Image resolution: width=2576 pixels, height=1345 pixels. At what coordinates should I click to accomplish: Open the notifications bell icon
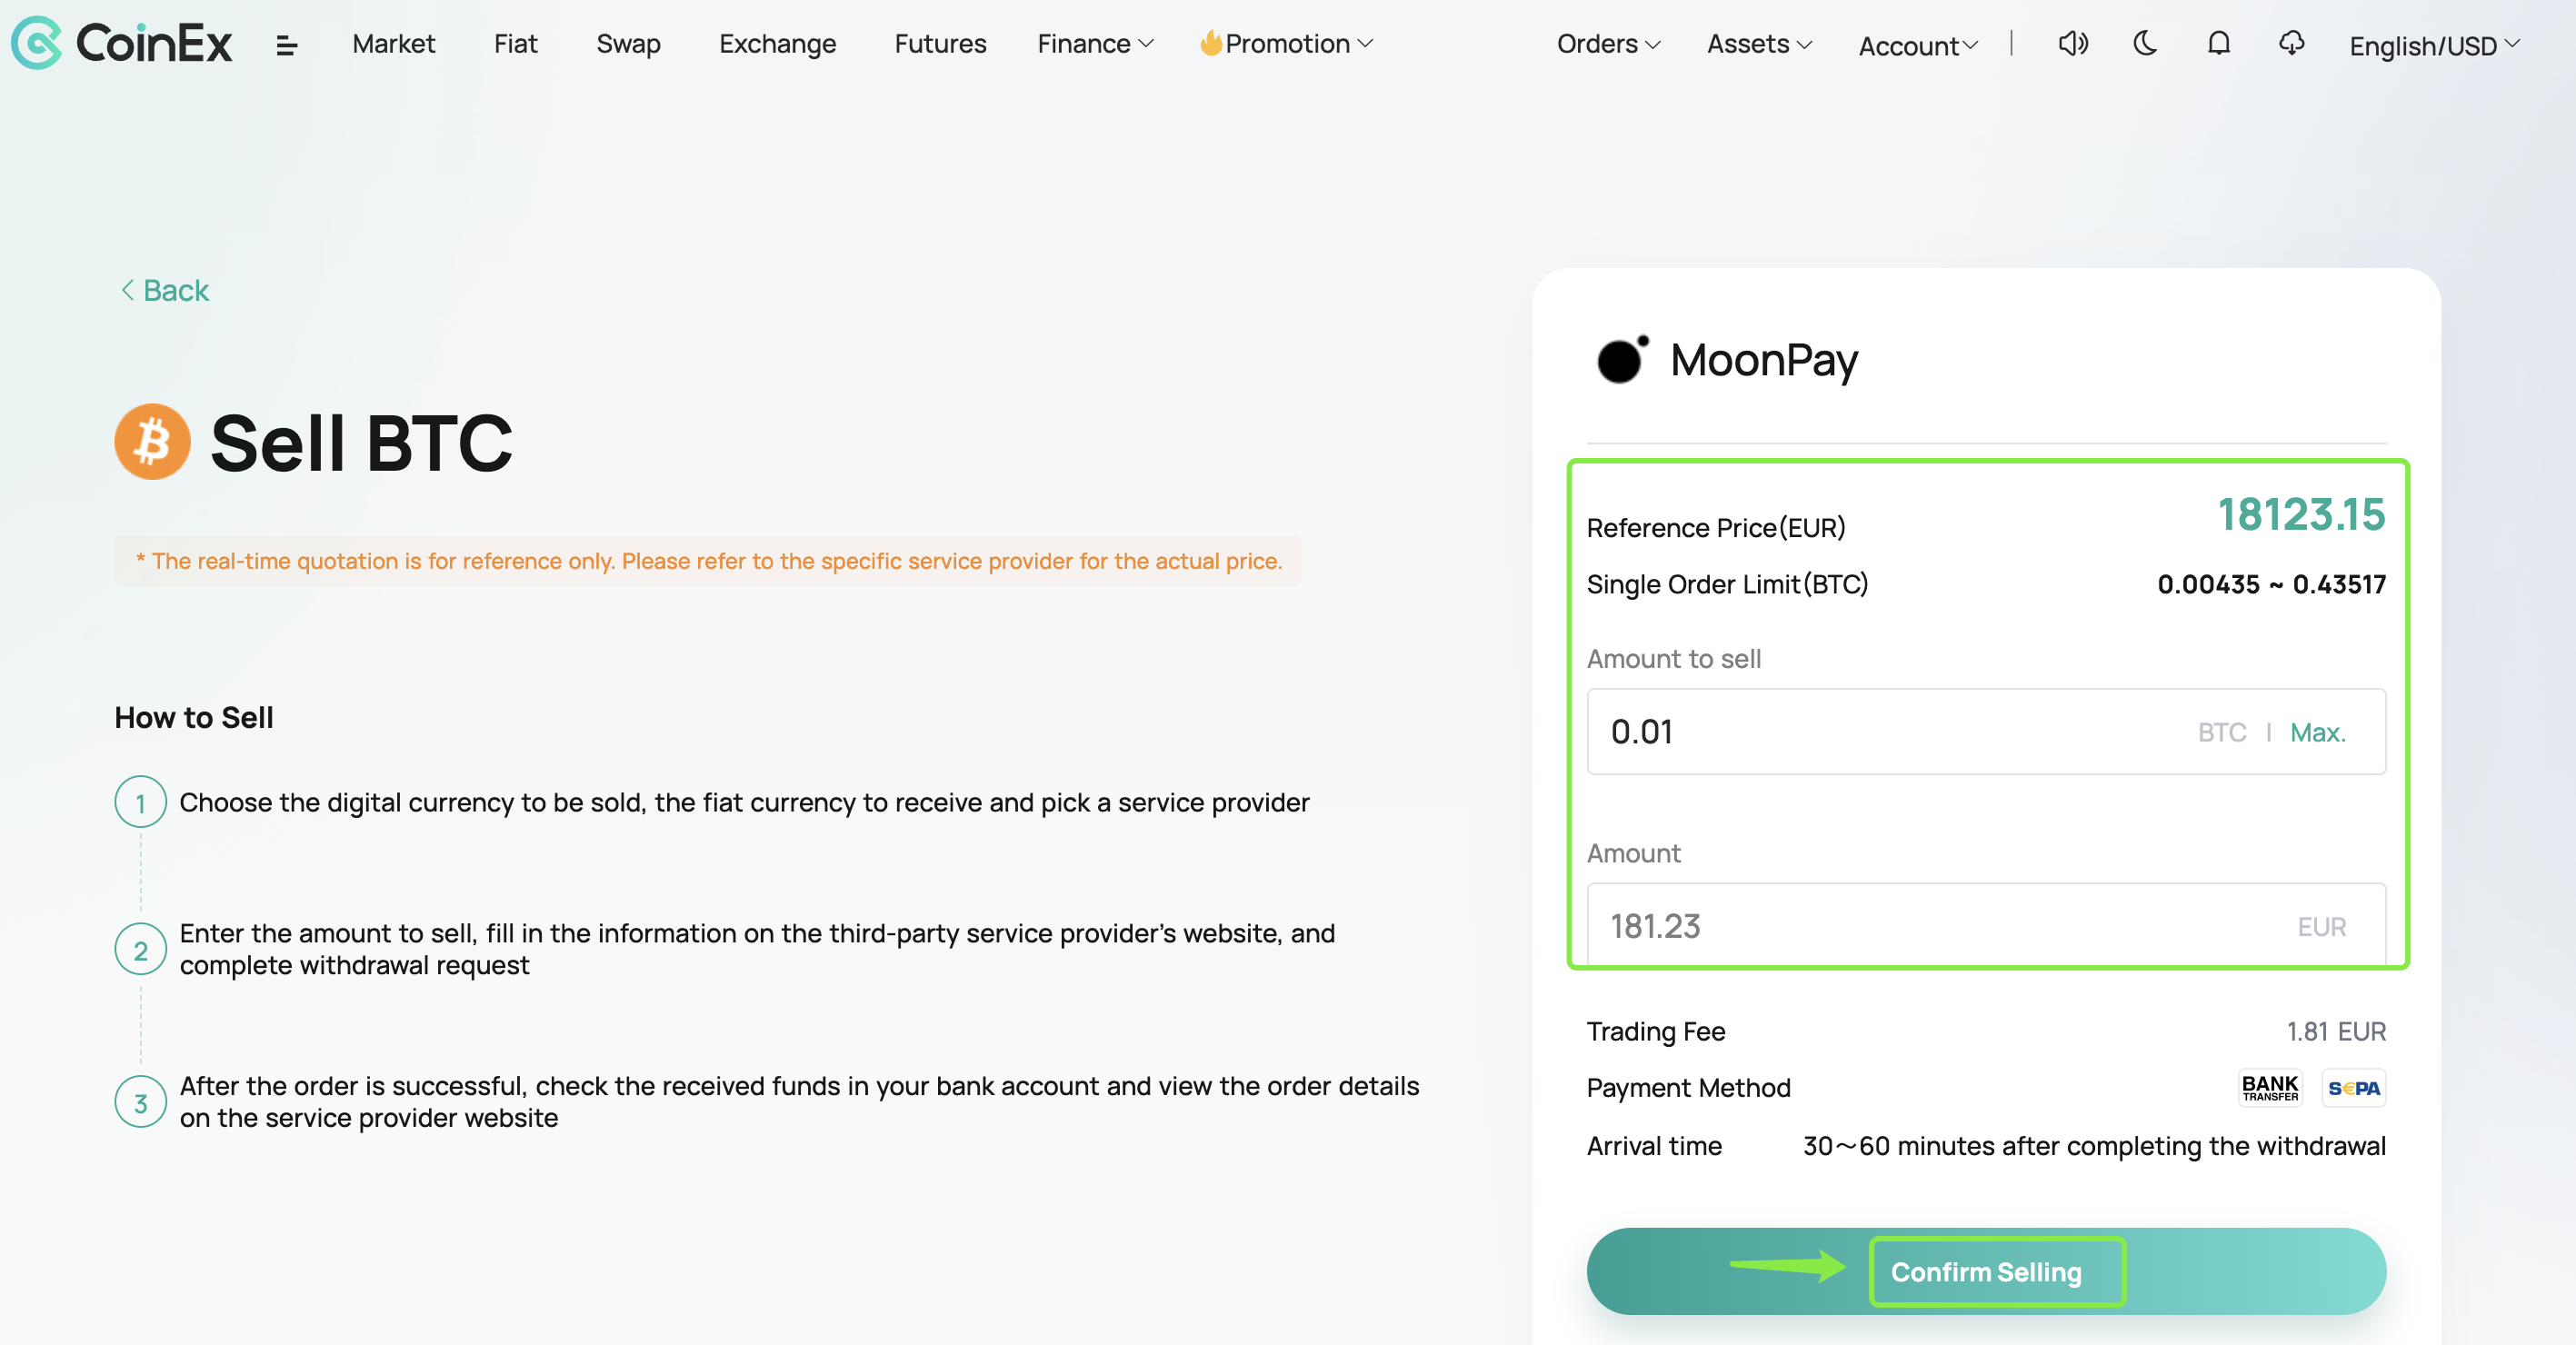[2219, 44]
